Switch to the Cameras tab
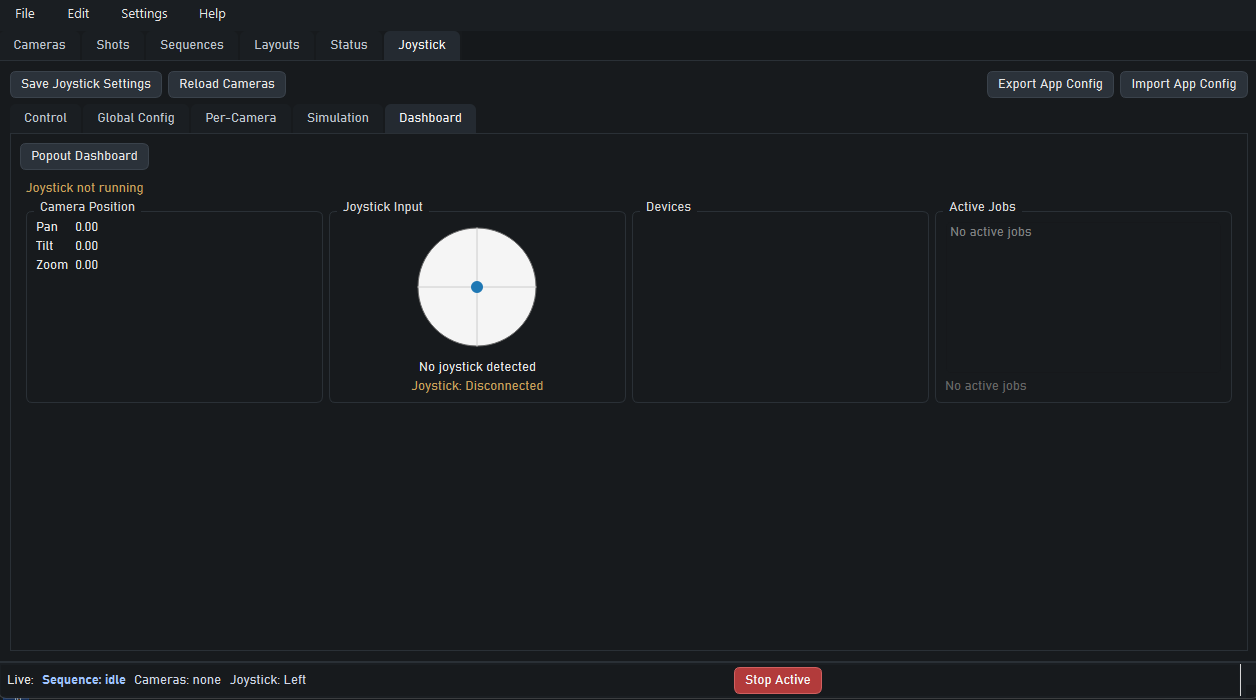The height and width of the screenshot is (700, 1256). tap(39, 45)
